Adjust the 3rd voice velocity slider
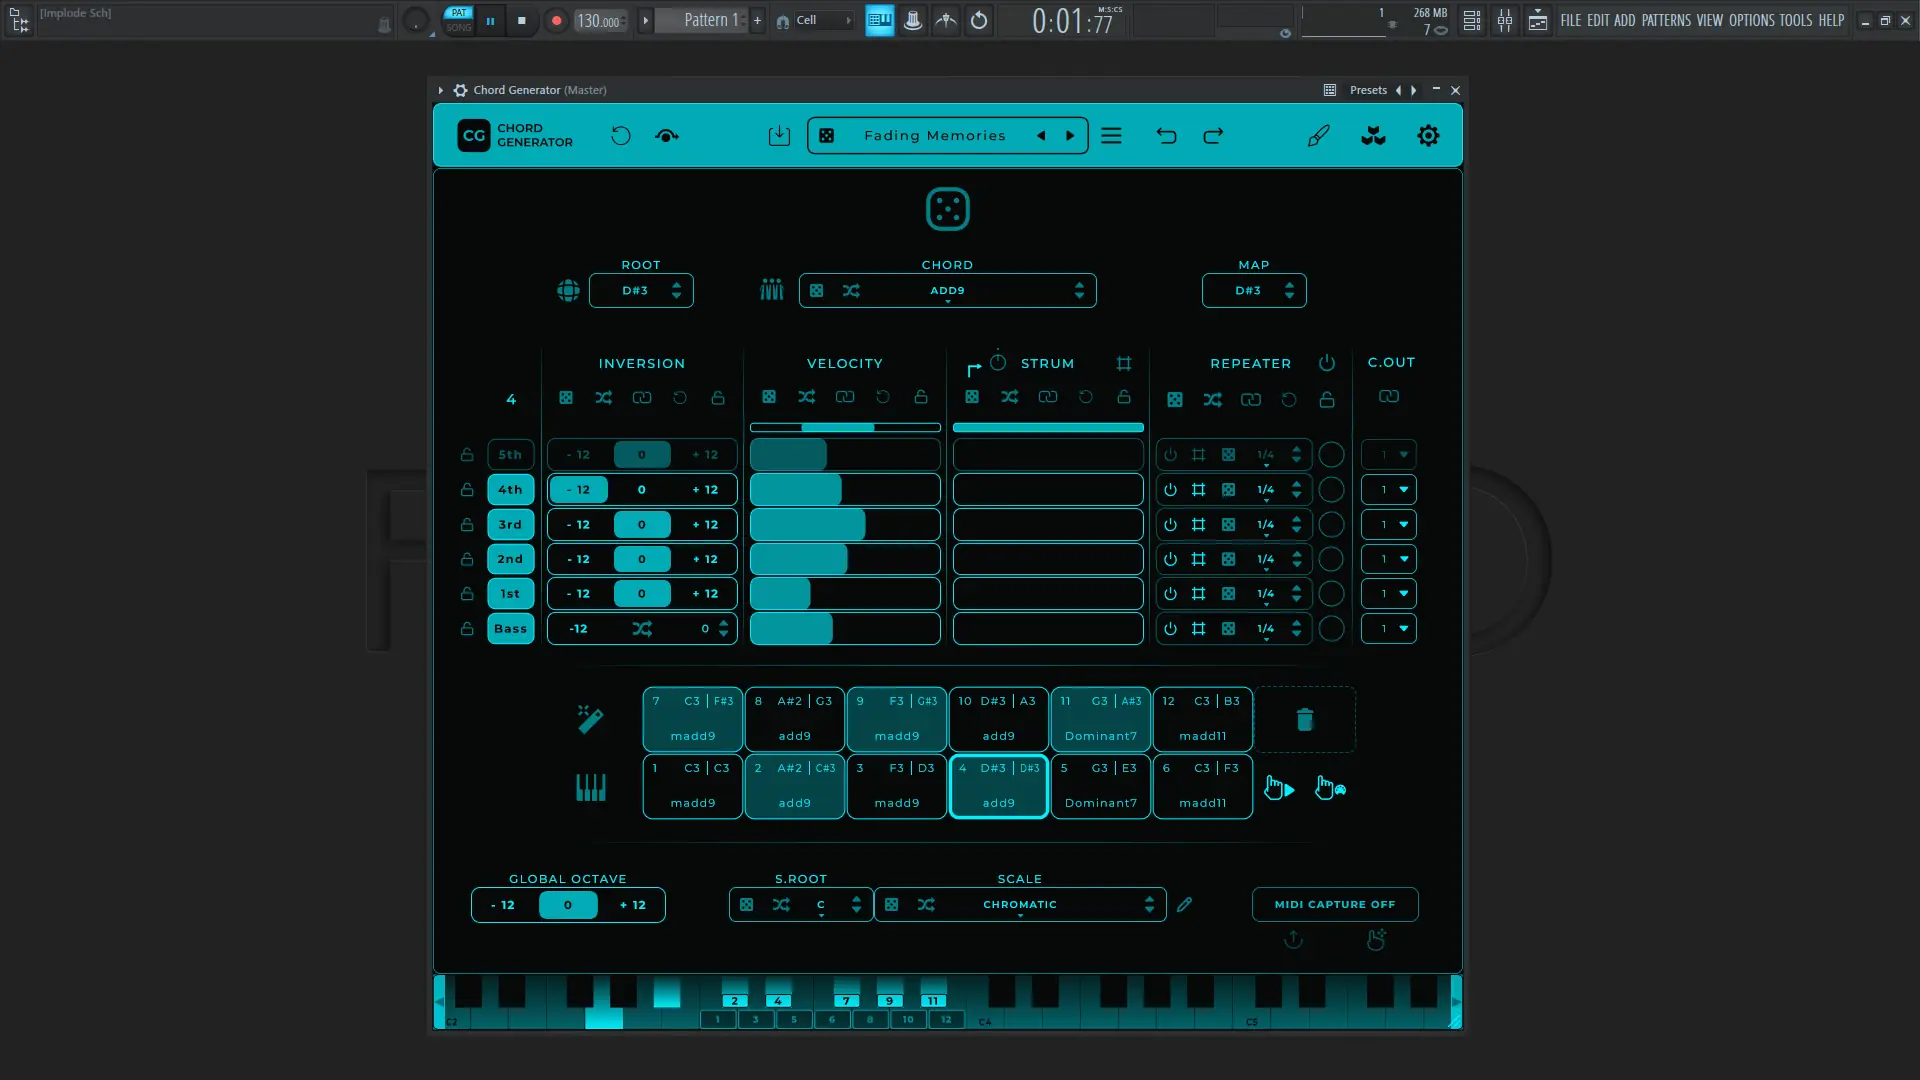 click(x=844, y=525)
